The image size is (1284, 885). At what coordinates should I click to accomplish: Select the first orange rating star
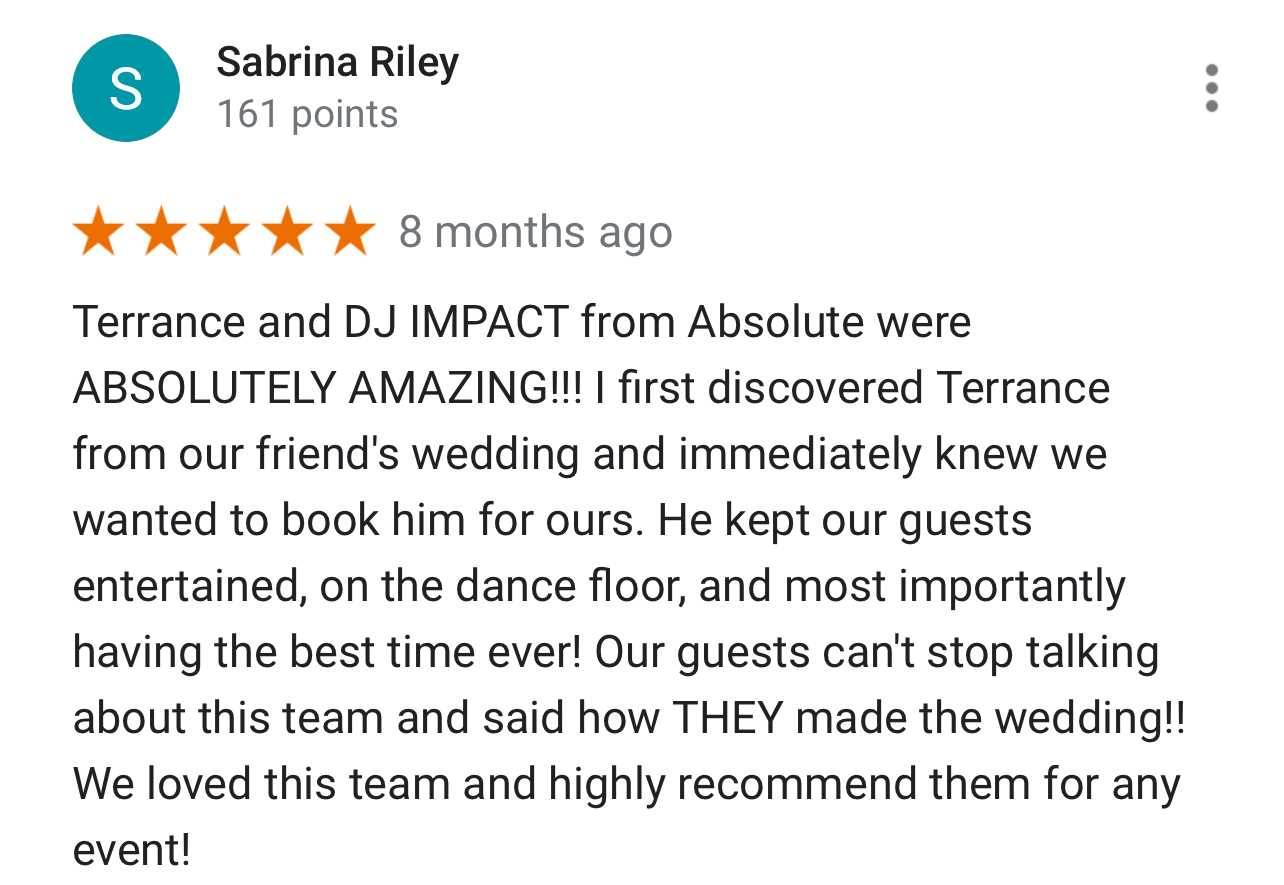pyautogui.click(x=98, y=232)
